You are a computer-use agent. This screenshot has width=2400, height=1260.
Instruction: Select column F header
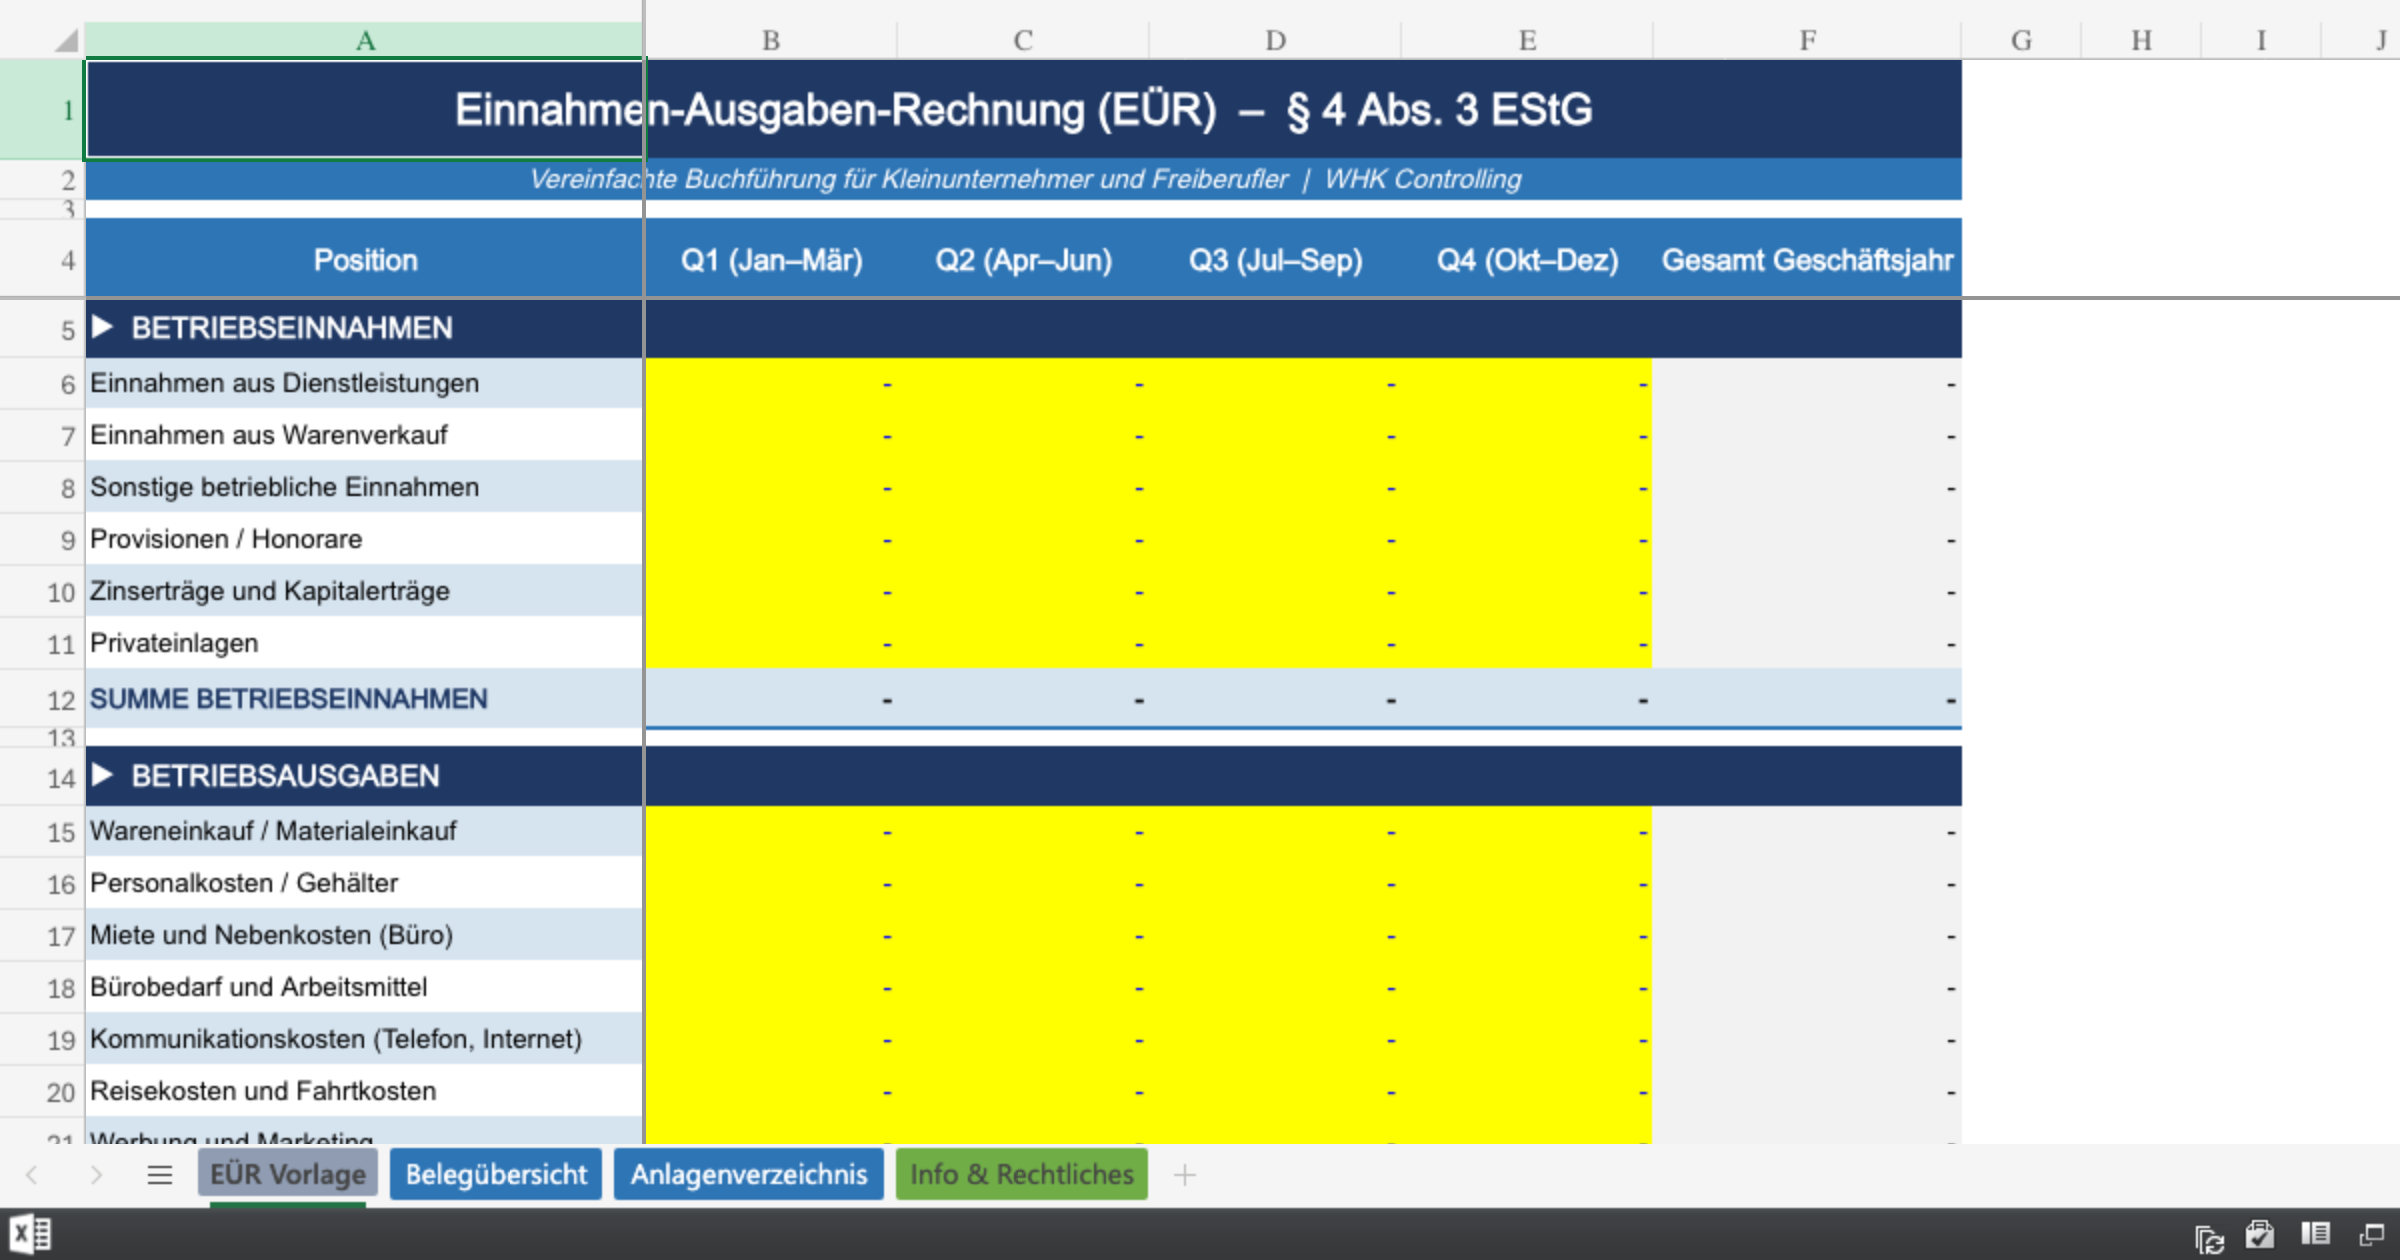1807,40
